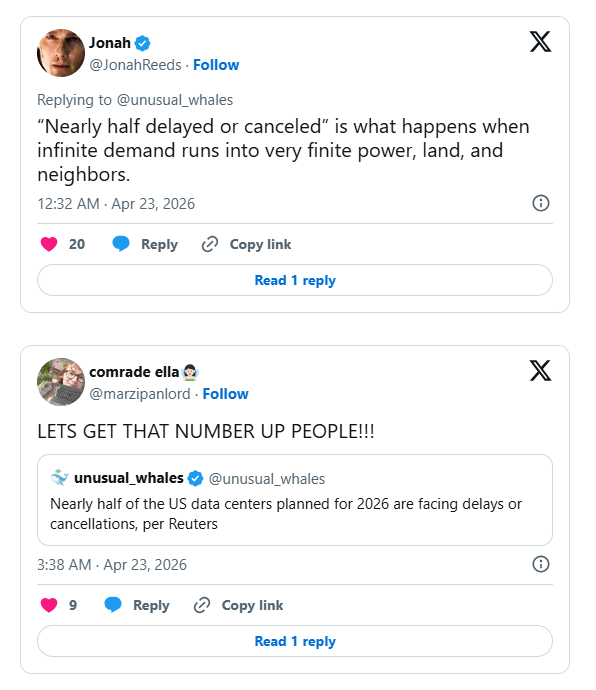Viewport: 596px width, 690px height.
Task: Follow @marzipanlord
Action: 225,393
